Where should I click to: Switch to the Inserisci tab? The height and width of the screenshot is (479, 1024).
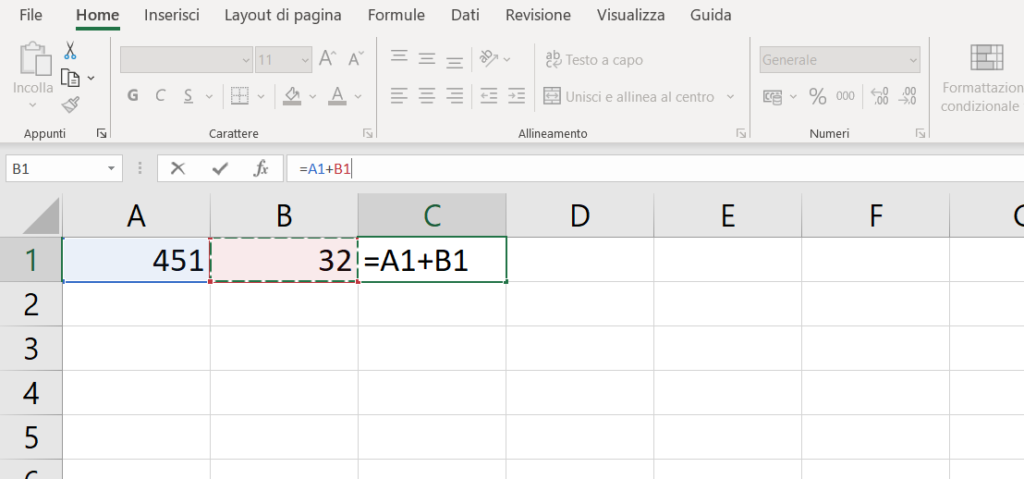click(x=172, y=15)
